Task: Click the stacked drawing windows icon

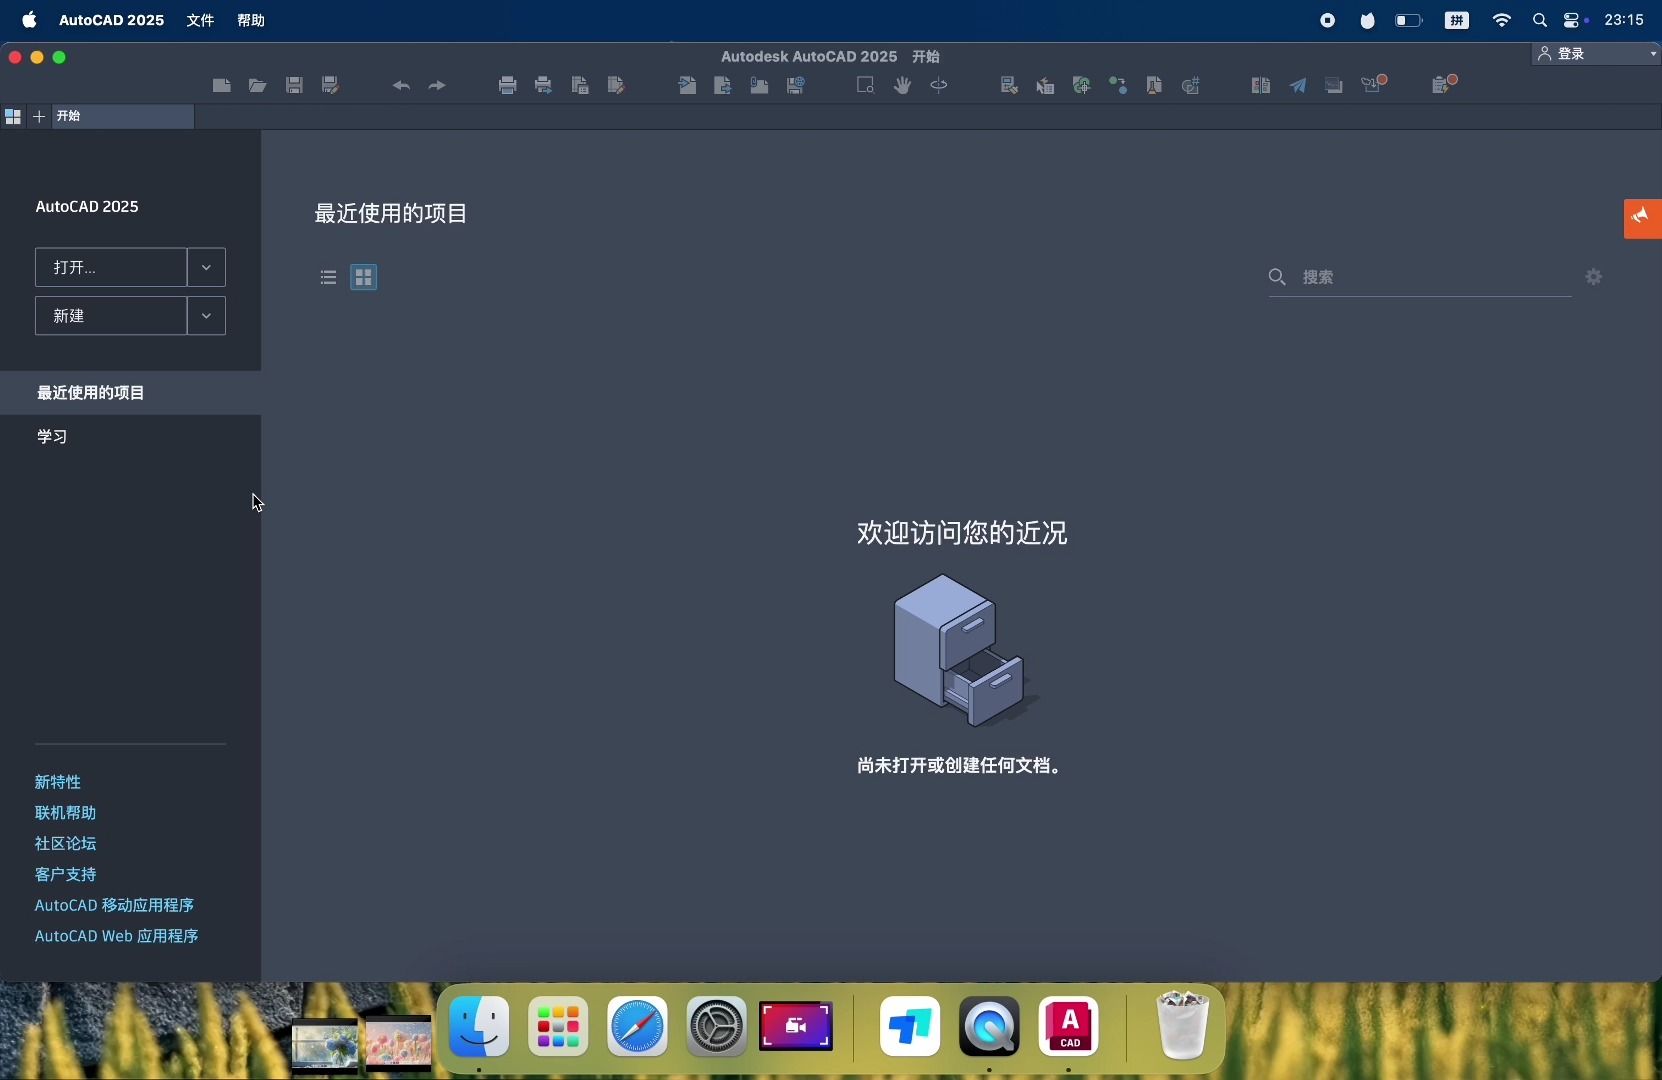Action: point(1335,86)
